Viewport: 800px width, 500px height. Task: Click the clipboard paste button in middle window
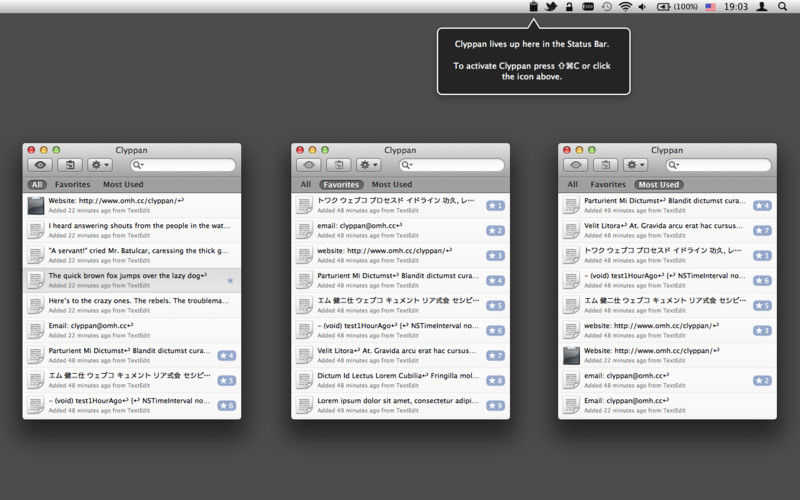(339, 165)
